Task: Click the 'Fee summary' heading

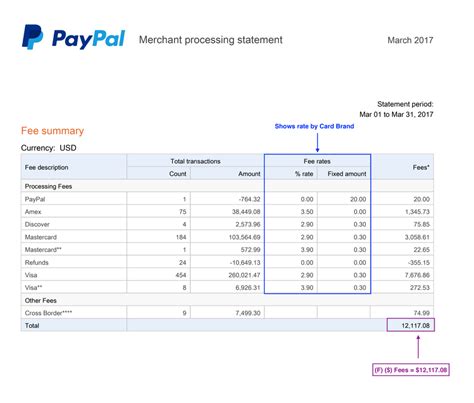Action: (x=52, y=131)
